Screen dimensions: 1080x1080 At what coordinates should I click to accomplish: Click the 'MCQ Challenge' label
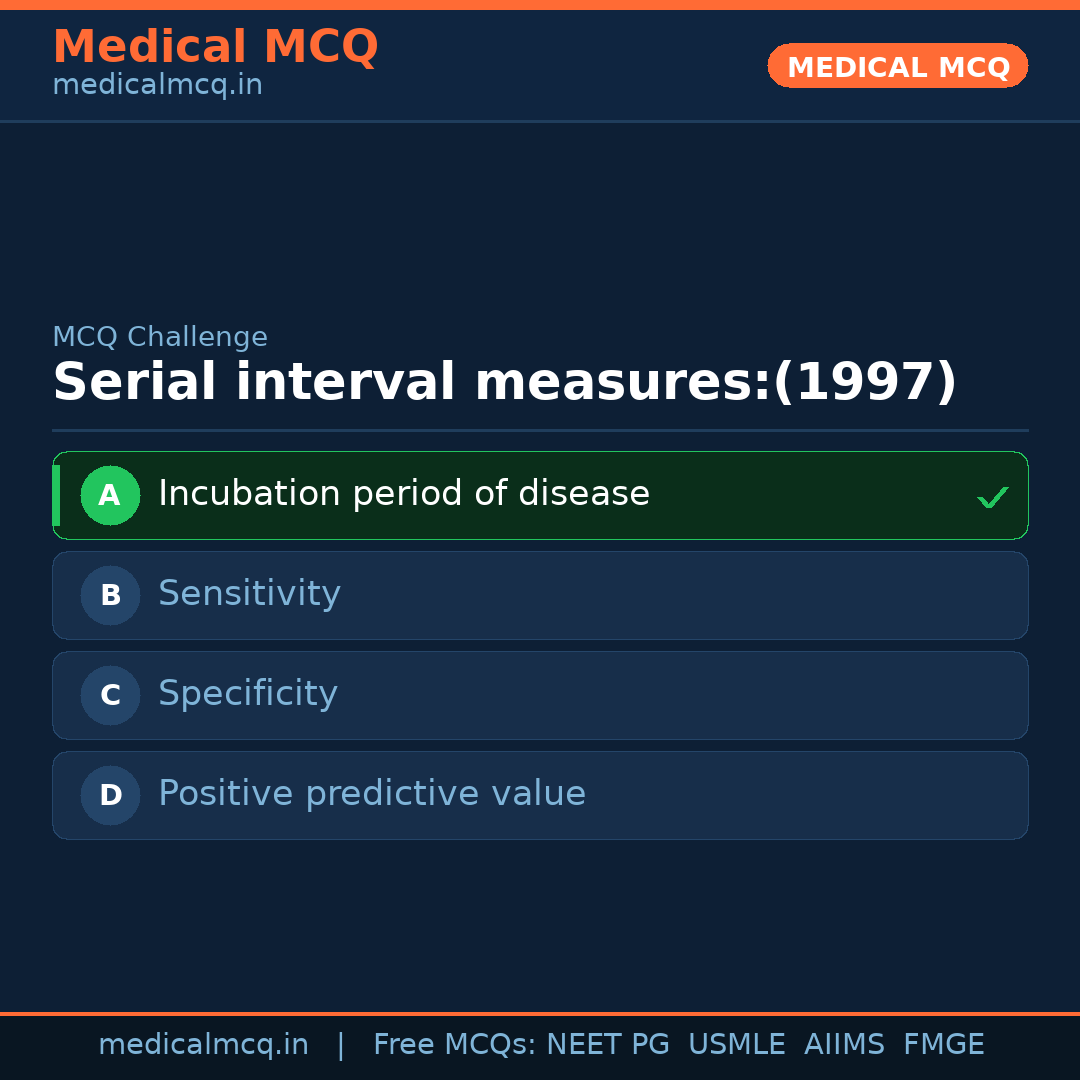tap(160, 338)
